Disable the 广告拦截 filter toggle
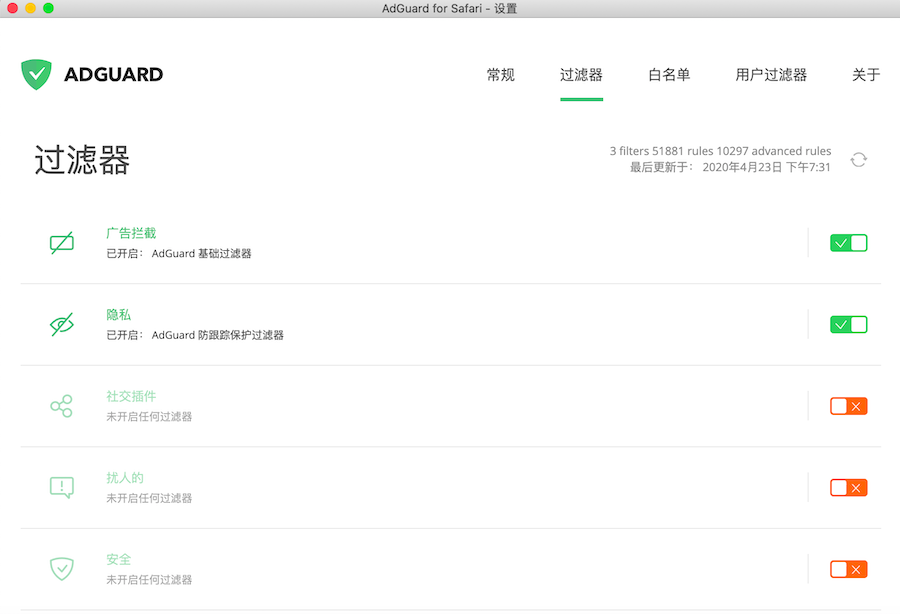The width and height of the screenshot is (900, 614). point(848,243)
